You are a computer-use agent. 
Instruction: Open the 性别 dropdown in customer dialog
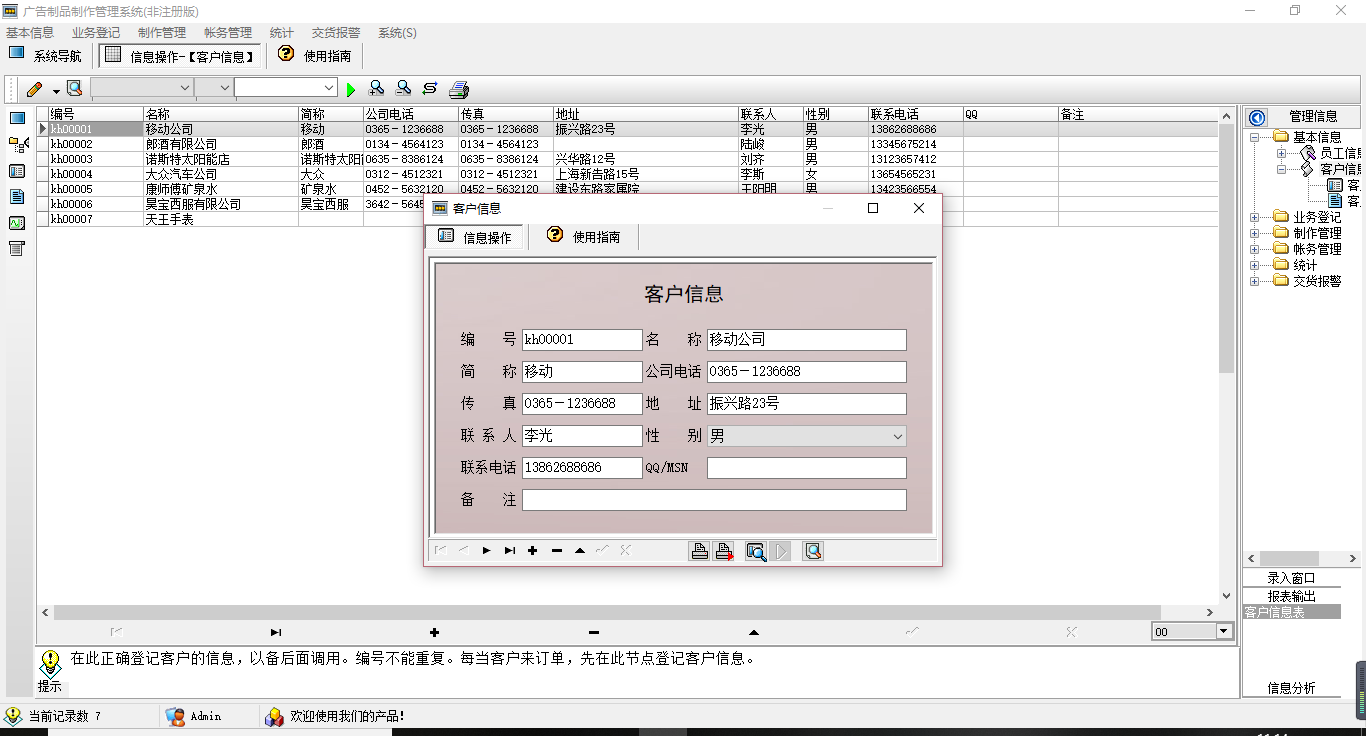(807, 436)
